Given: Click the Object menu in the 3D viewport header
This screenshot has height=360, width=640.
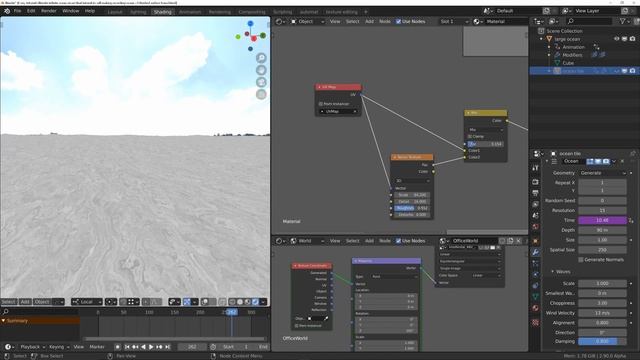Looking at the screenshot, I should (x=42, y=302).
